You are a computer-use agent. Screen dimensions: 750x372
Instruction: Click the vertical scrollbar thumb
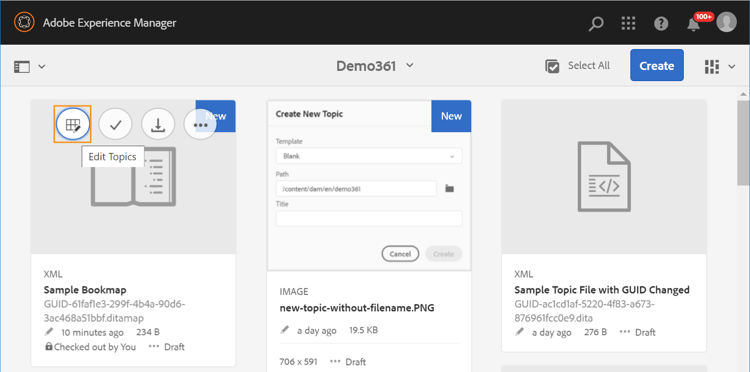pyautogui.click(x=743, y=142)
